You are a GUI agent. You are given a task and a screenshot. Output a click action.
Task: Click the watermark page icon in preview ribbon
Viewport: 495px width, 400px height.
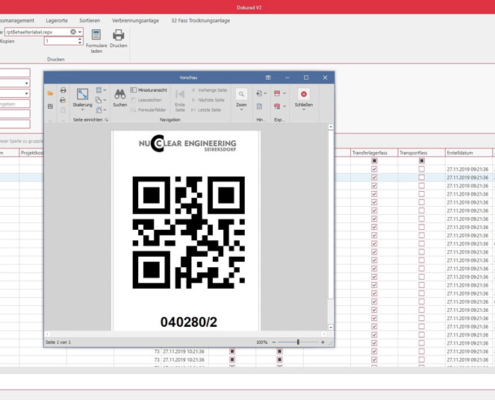click(x=259, y=106)
